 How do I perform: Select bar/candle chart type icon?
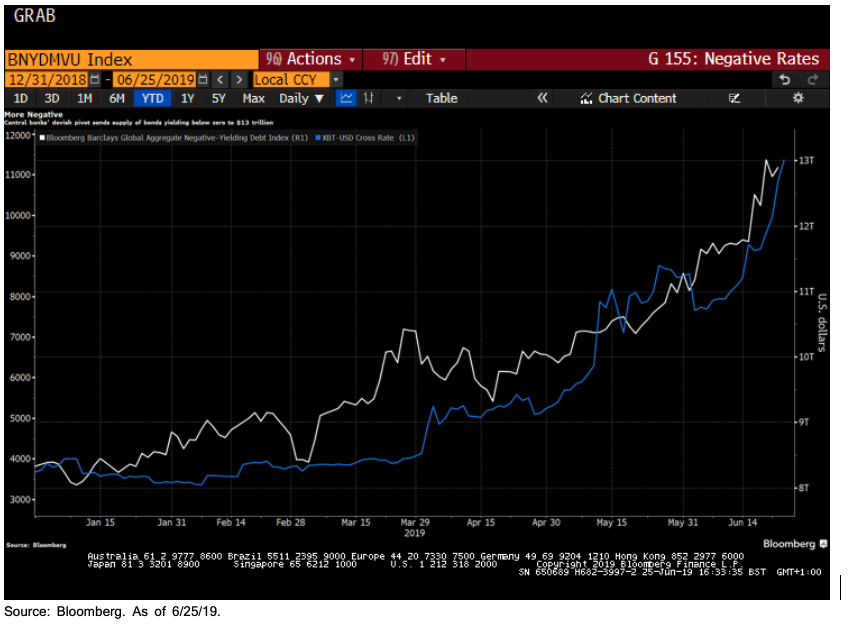[368, 98]
